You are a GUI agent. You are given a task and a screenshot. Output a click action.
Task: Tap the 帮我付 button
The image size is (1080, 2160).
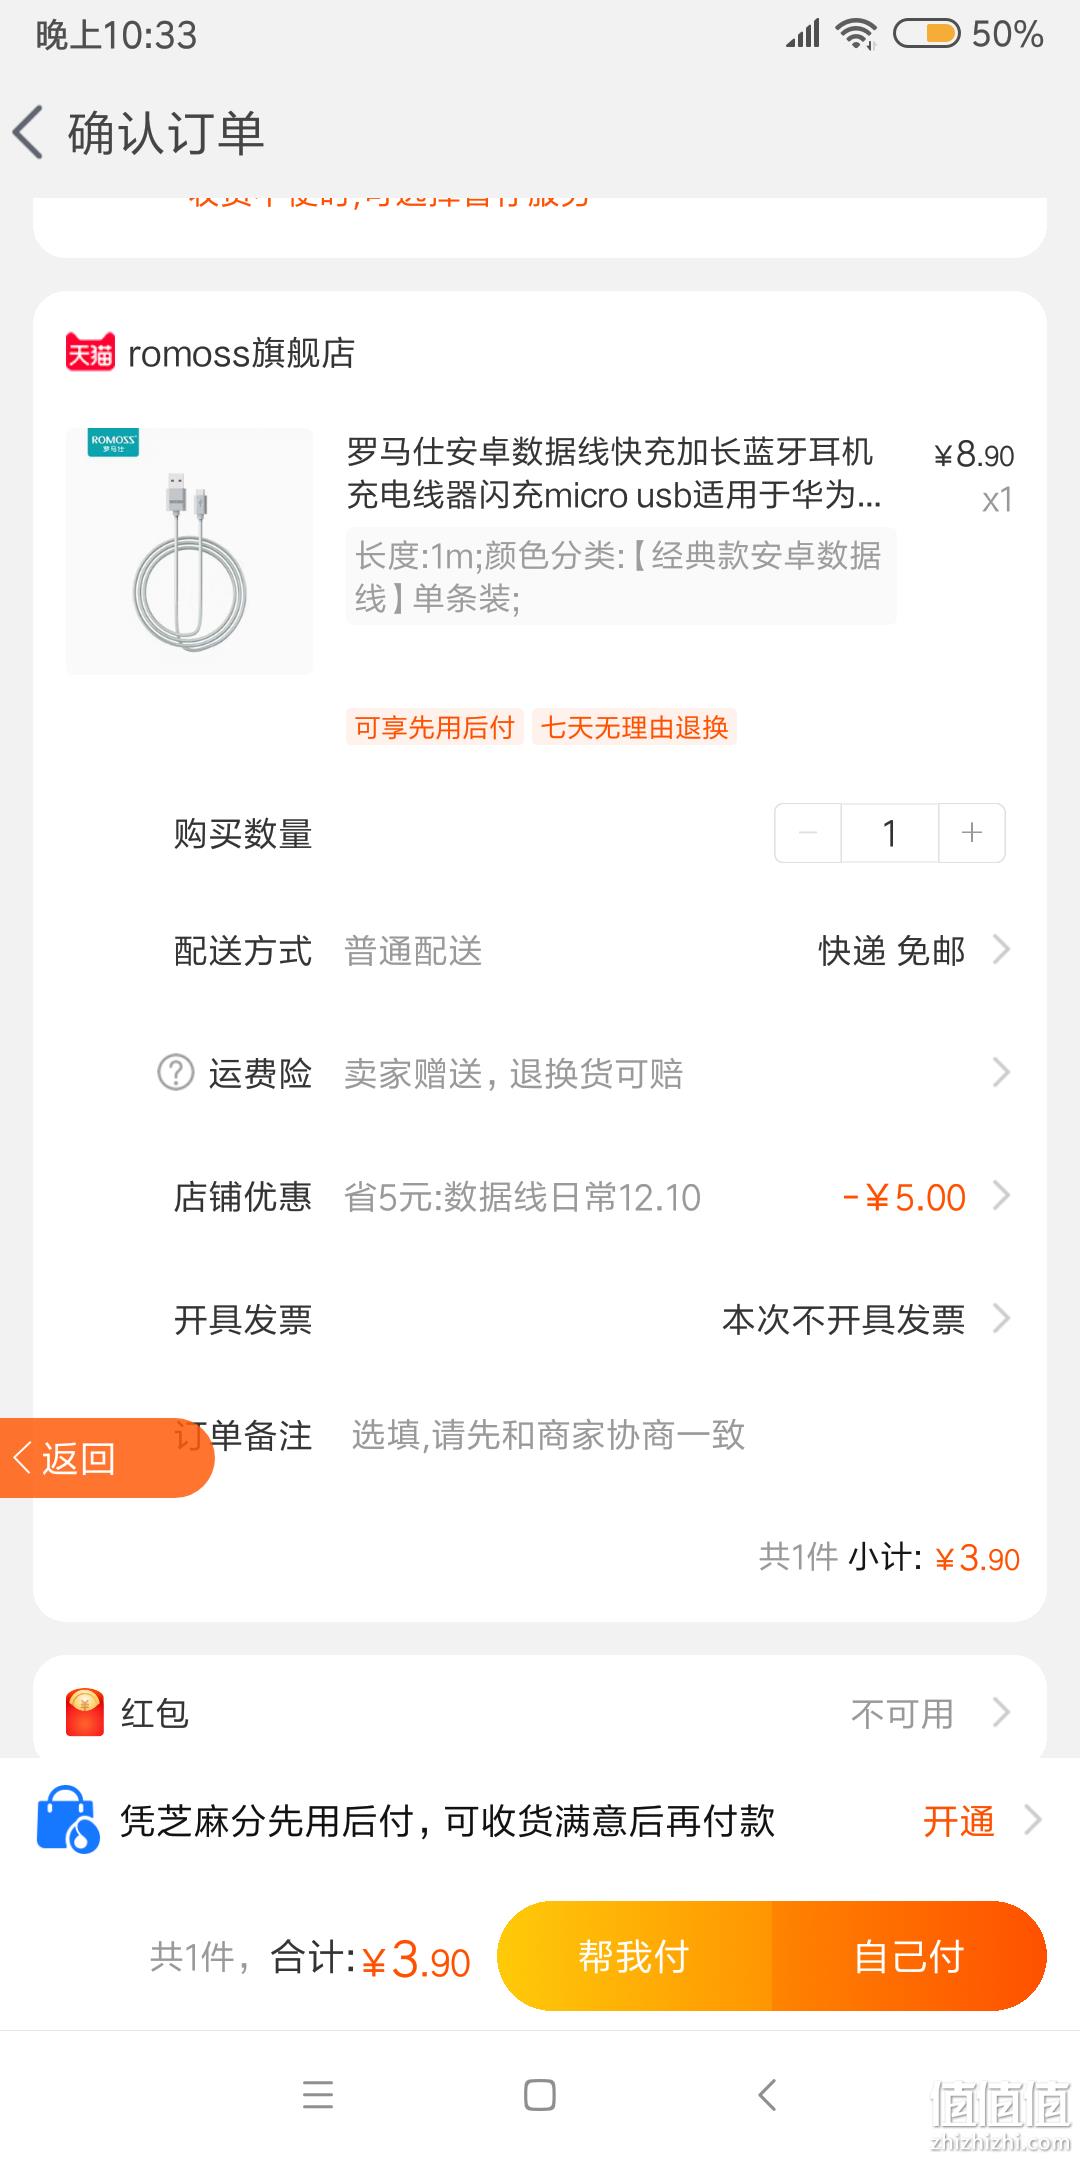[635, 1956]
